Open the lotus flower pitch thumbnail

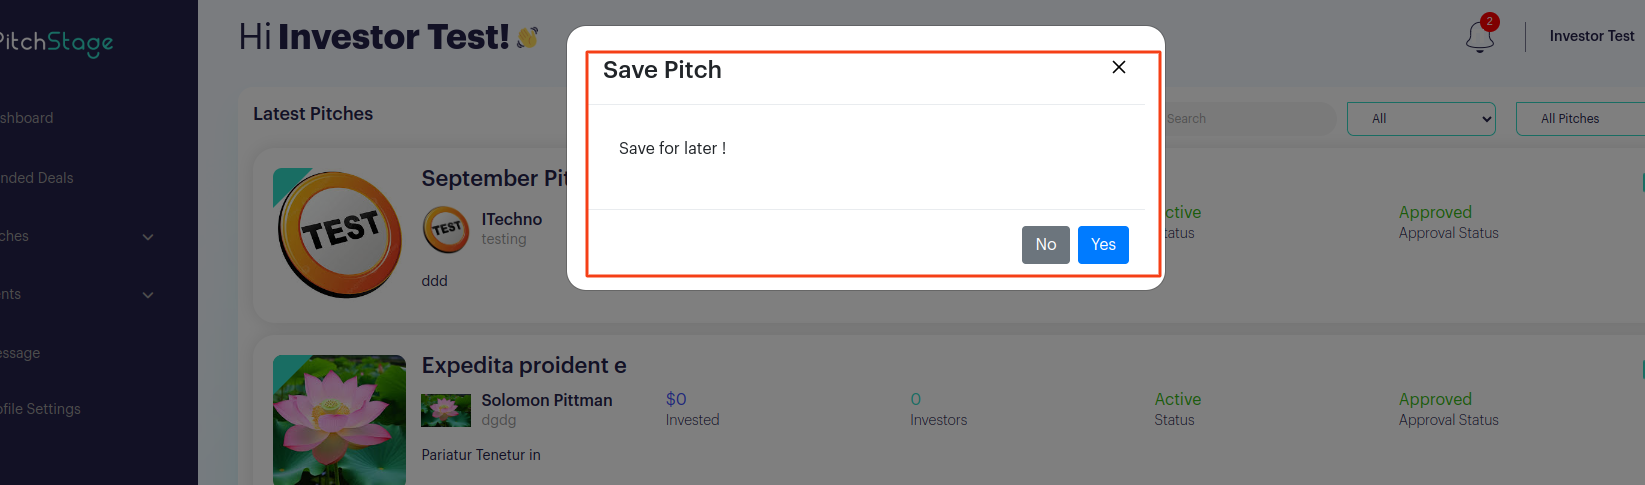[339, 420]
